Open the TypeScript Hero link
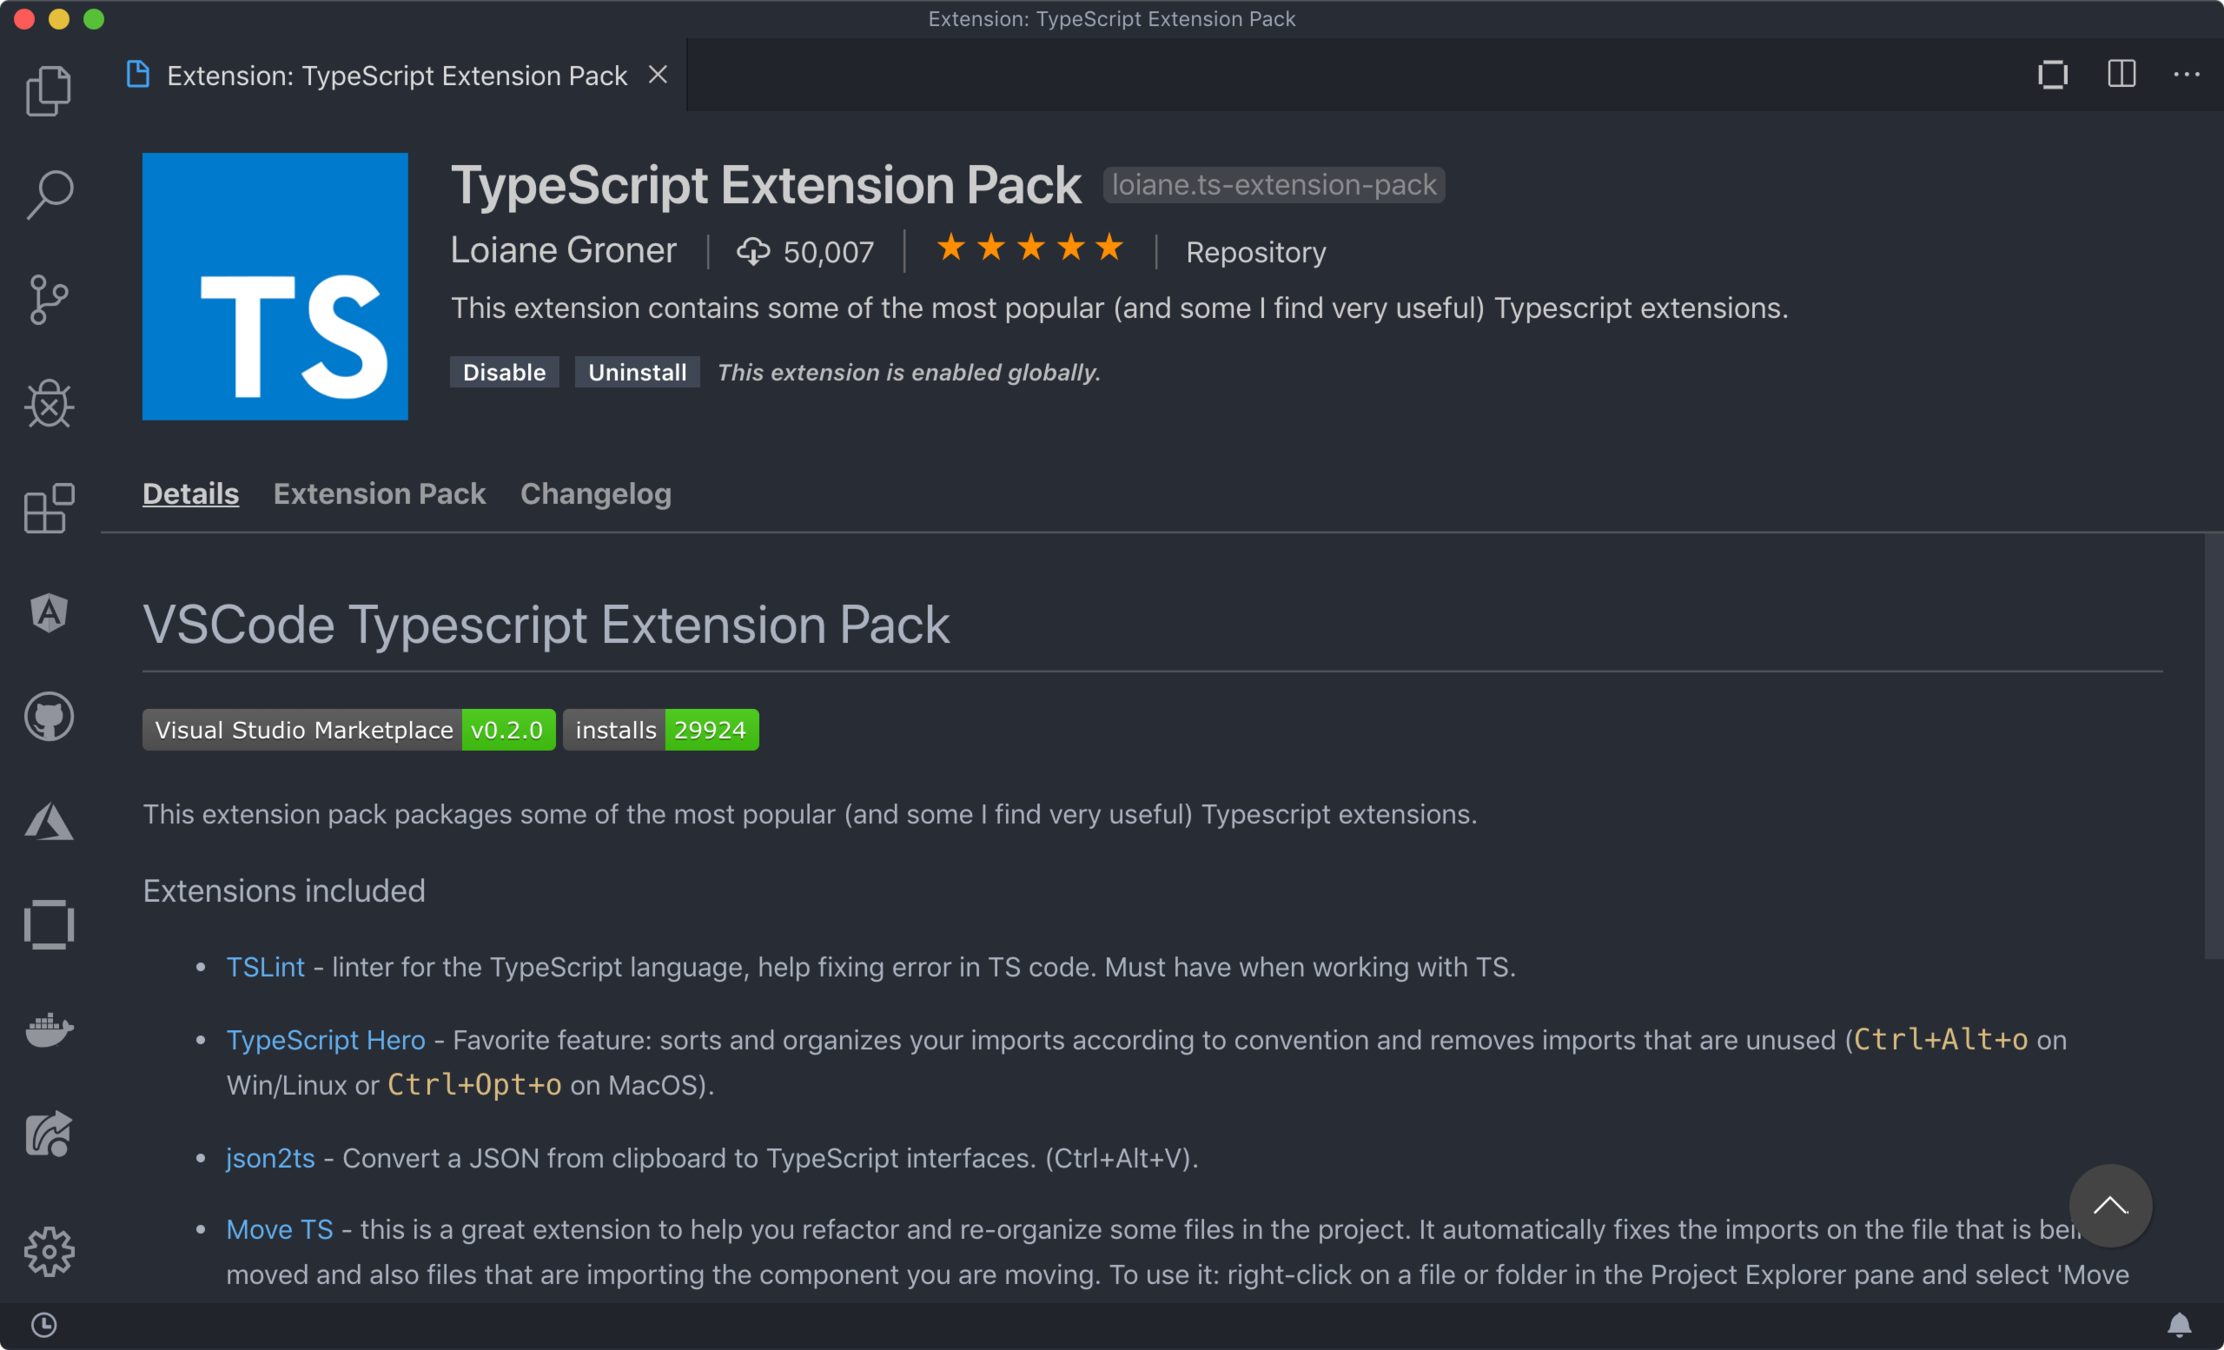The image size is (2224, 1350). point(325,1040)
